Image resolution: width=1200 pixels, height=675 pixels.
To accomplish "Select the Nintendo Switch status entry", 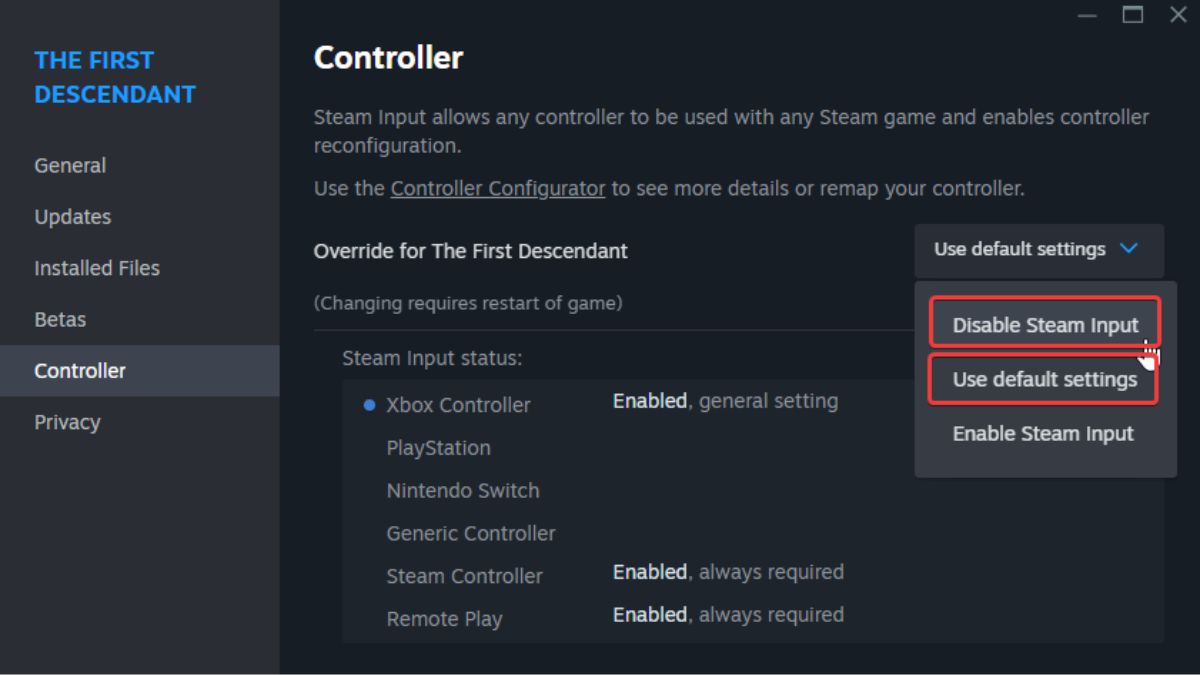I will click(x=463, y=491).
